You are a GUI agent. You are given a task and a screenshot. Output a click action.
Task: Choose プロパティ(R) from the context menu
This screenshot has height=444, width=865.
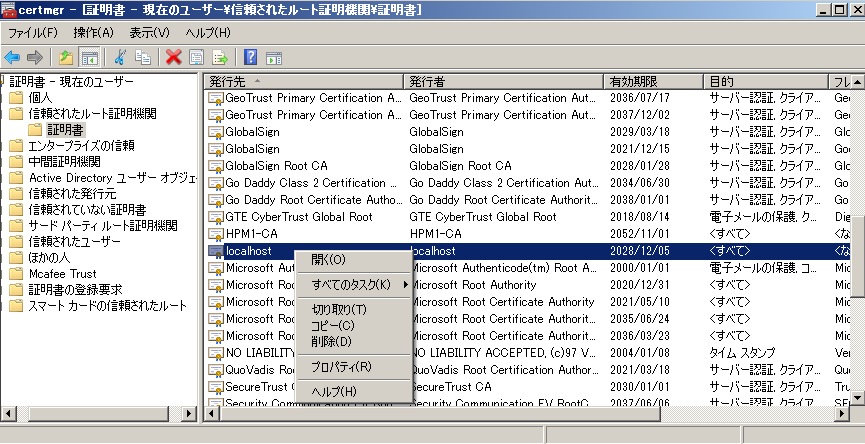pos(341,367)
